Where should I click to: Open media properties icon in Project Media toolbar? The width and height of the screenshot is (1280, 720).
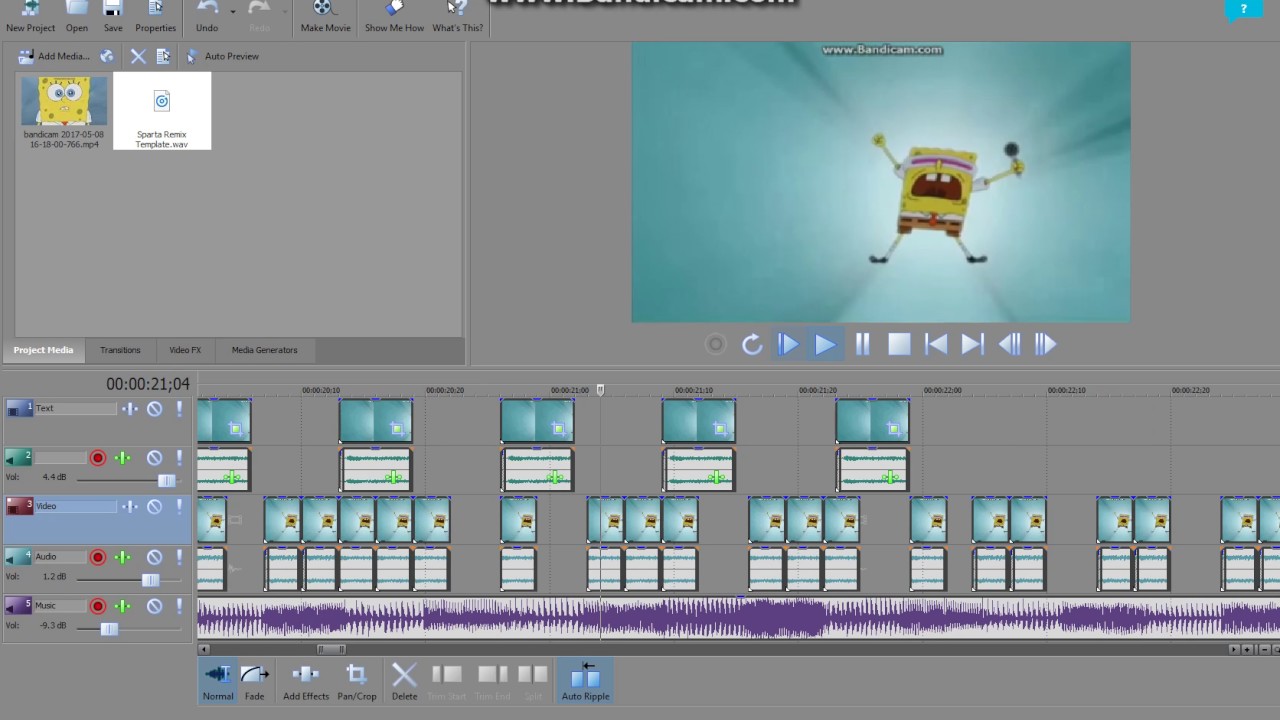(x=163, y=56)
